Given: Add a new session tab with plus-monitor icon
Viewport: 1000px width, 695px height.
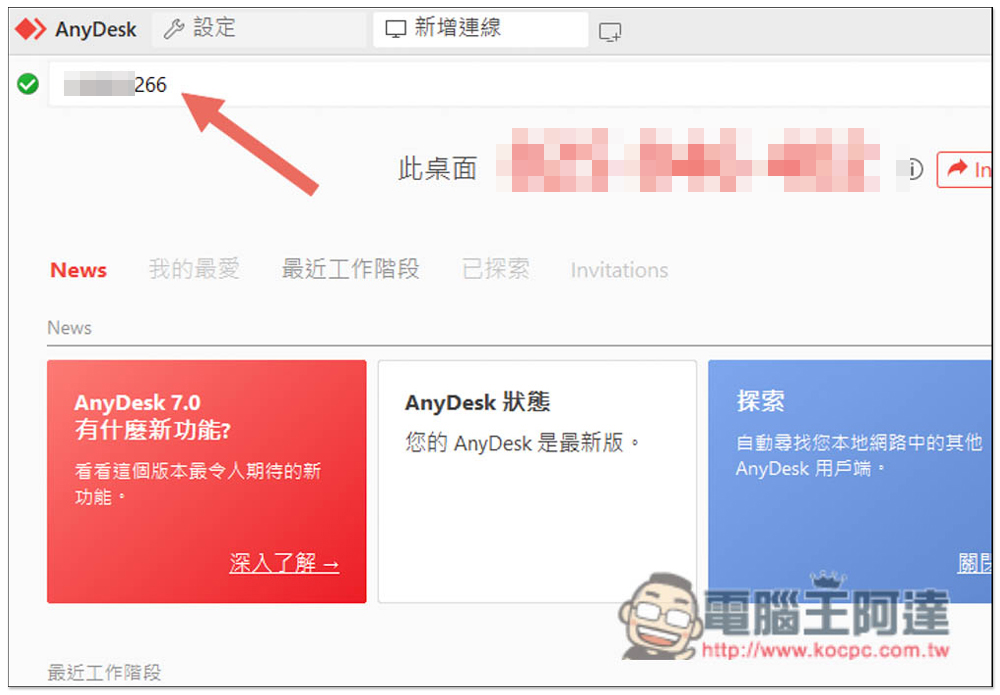Looking at the screenshot, I should 610,31.
